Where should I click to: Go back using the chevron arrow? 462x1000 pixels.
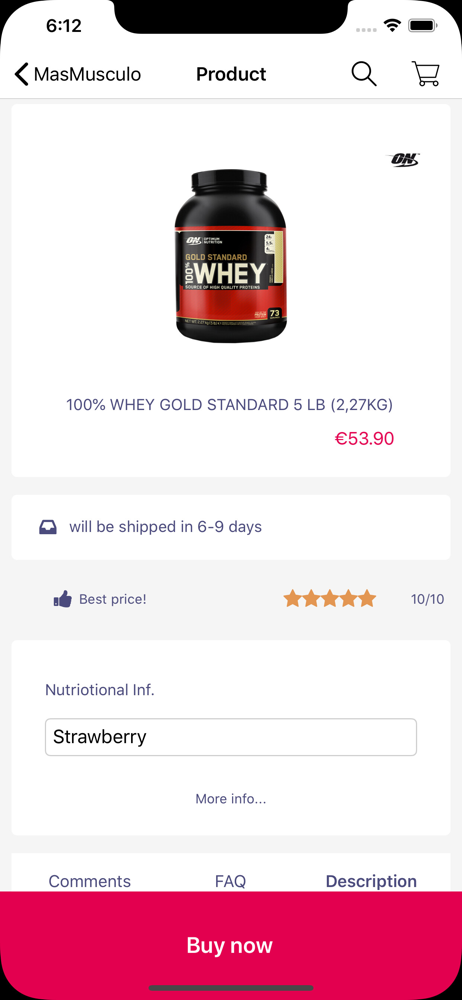22,75
